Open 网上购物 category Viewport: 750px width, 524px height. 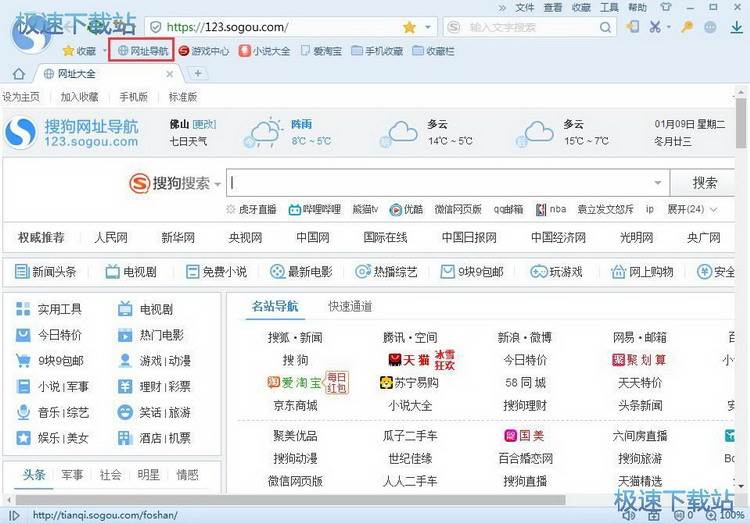642,272
